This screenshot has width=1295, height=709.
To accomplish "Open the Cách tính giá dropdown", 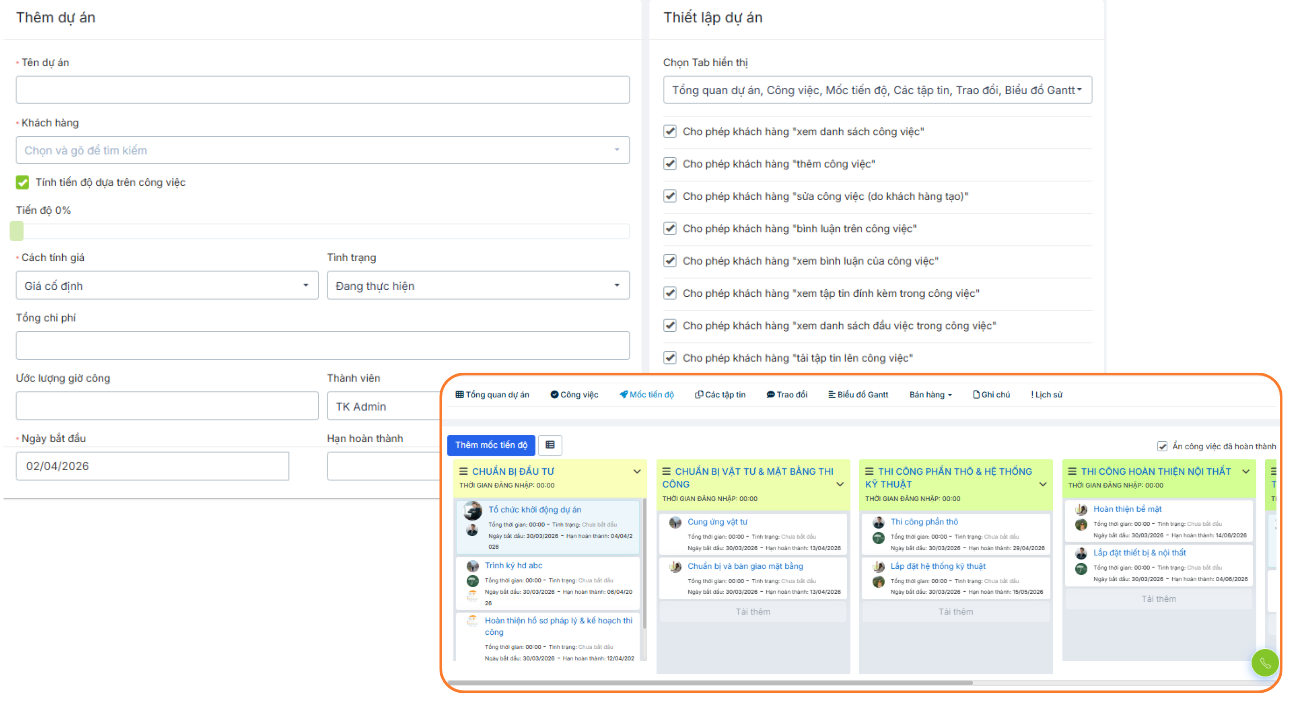I will [x=167, y=286].
